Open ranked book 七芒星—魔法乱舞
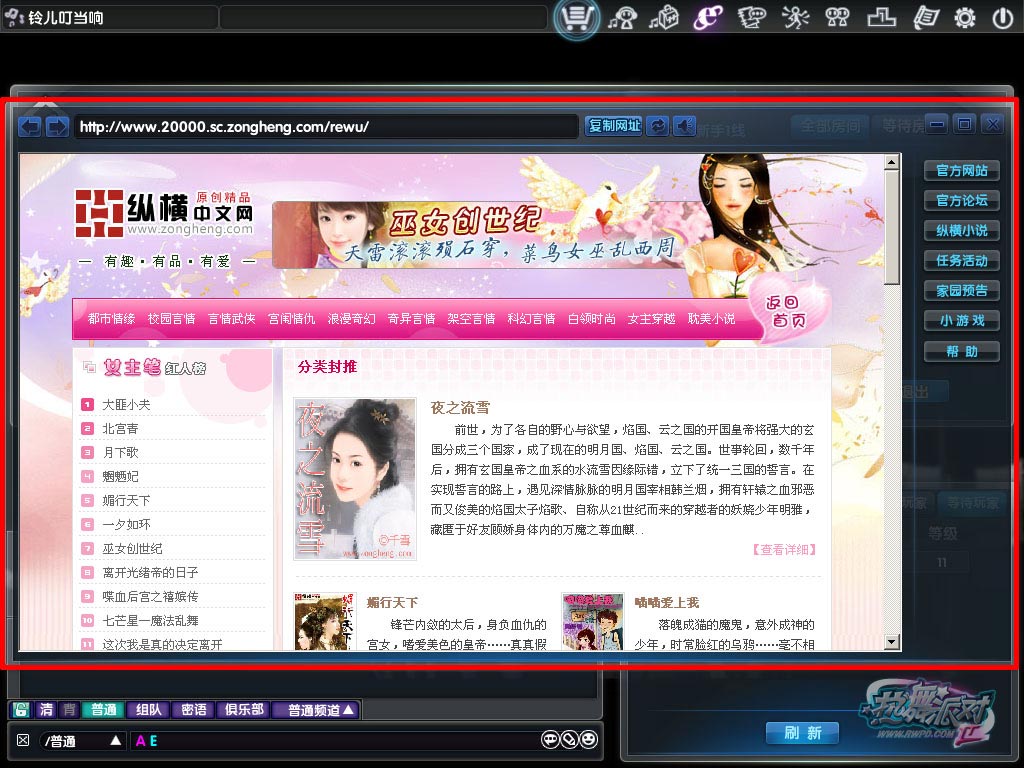 coord(150,620)
